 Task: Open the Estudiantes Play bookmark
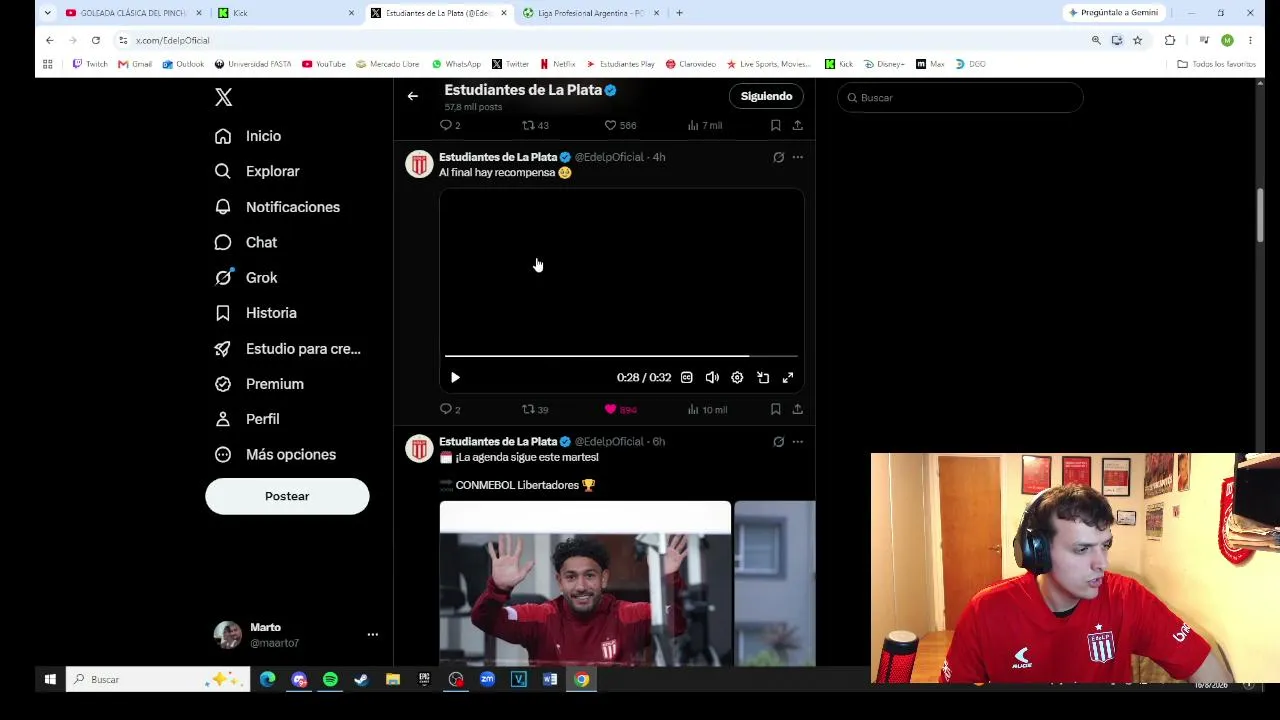coord(621,64)
